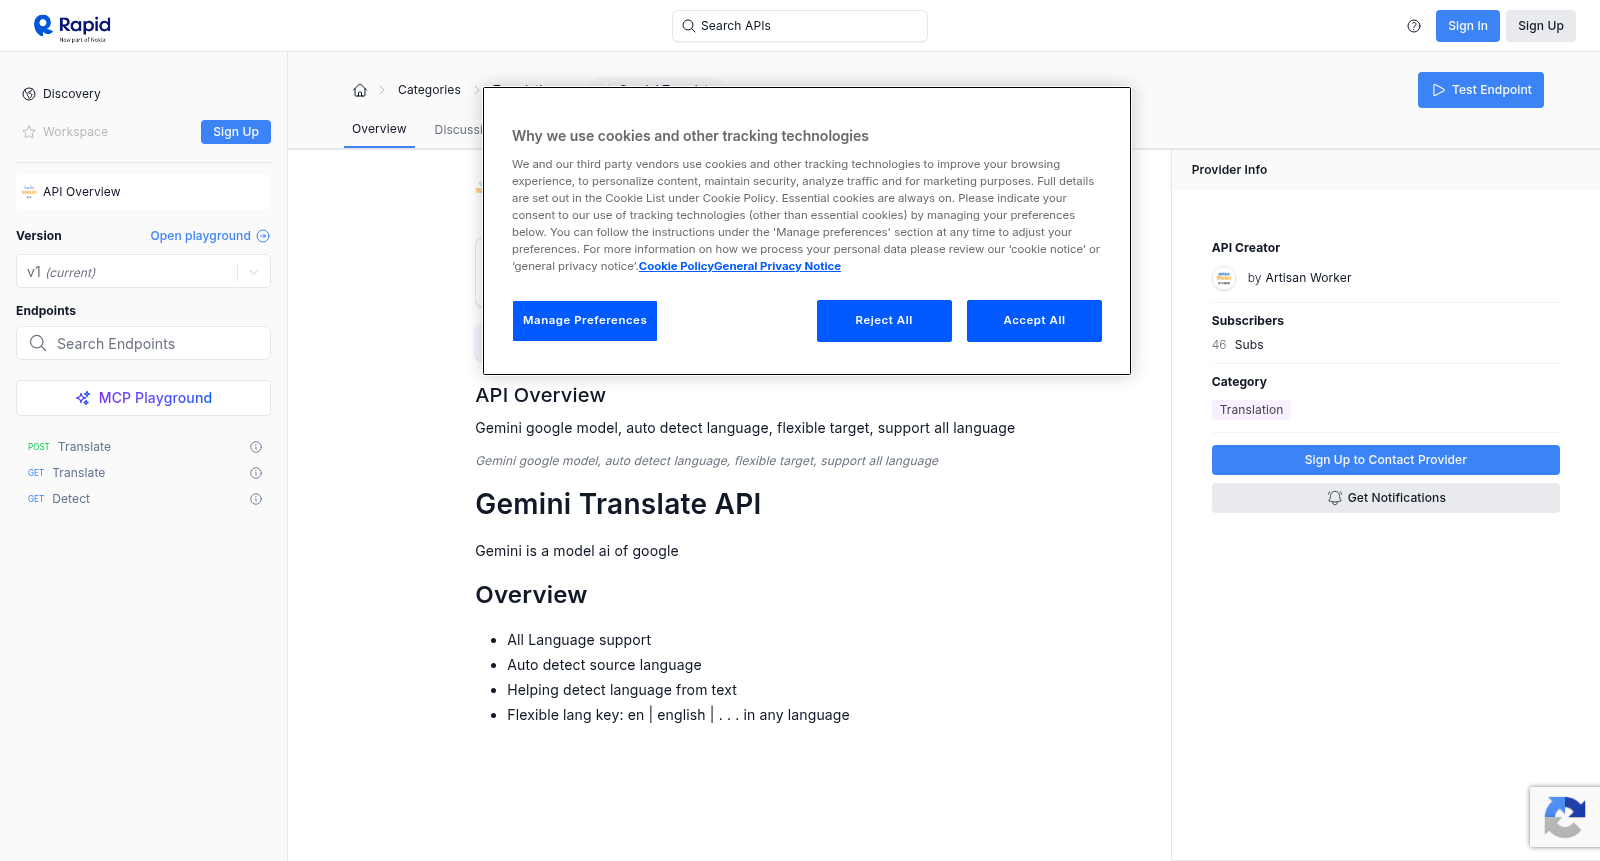Screen dimensions: 1600x861
Task: Click Reject All cookies
Action: [884, 321]
